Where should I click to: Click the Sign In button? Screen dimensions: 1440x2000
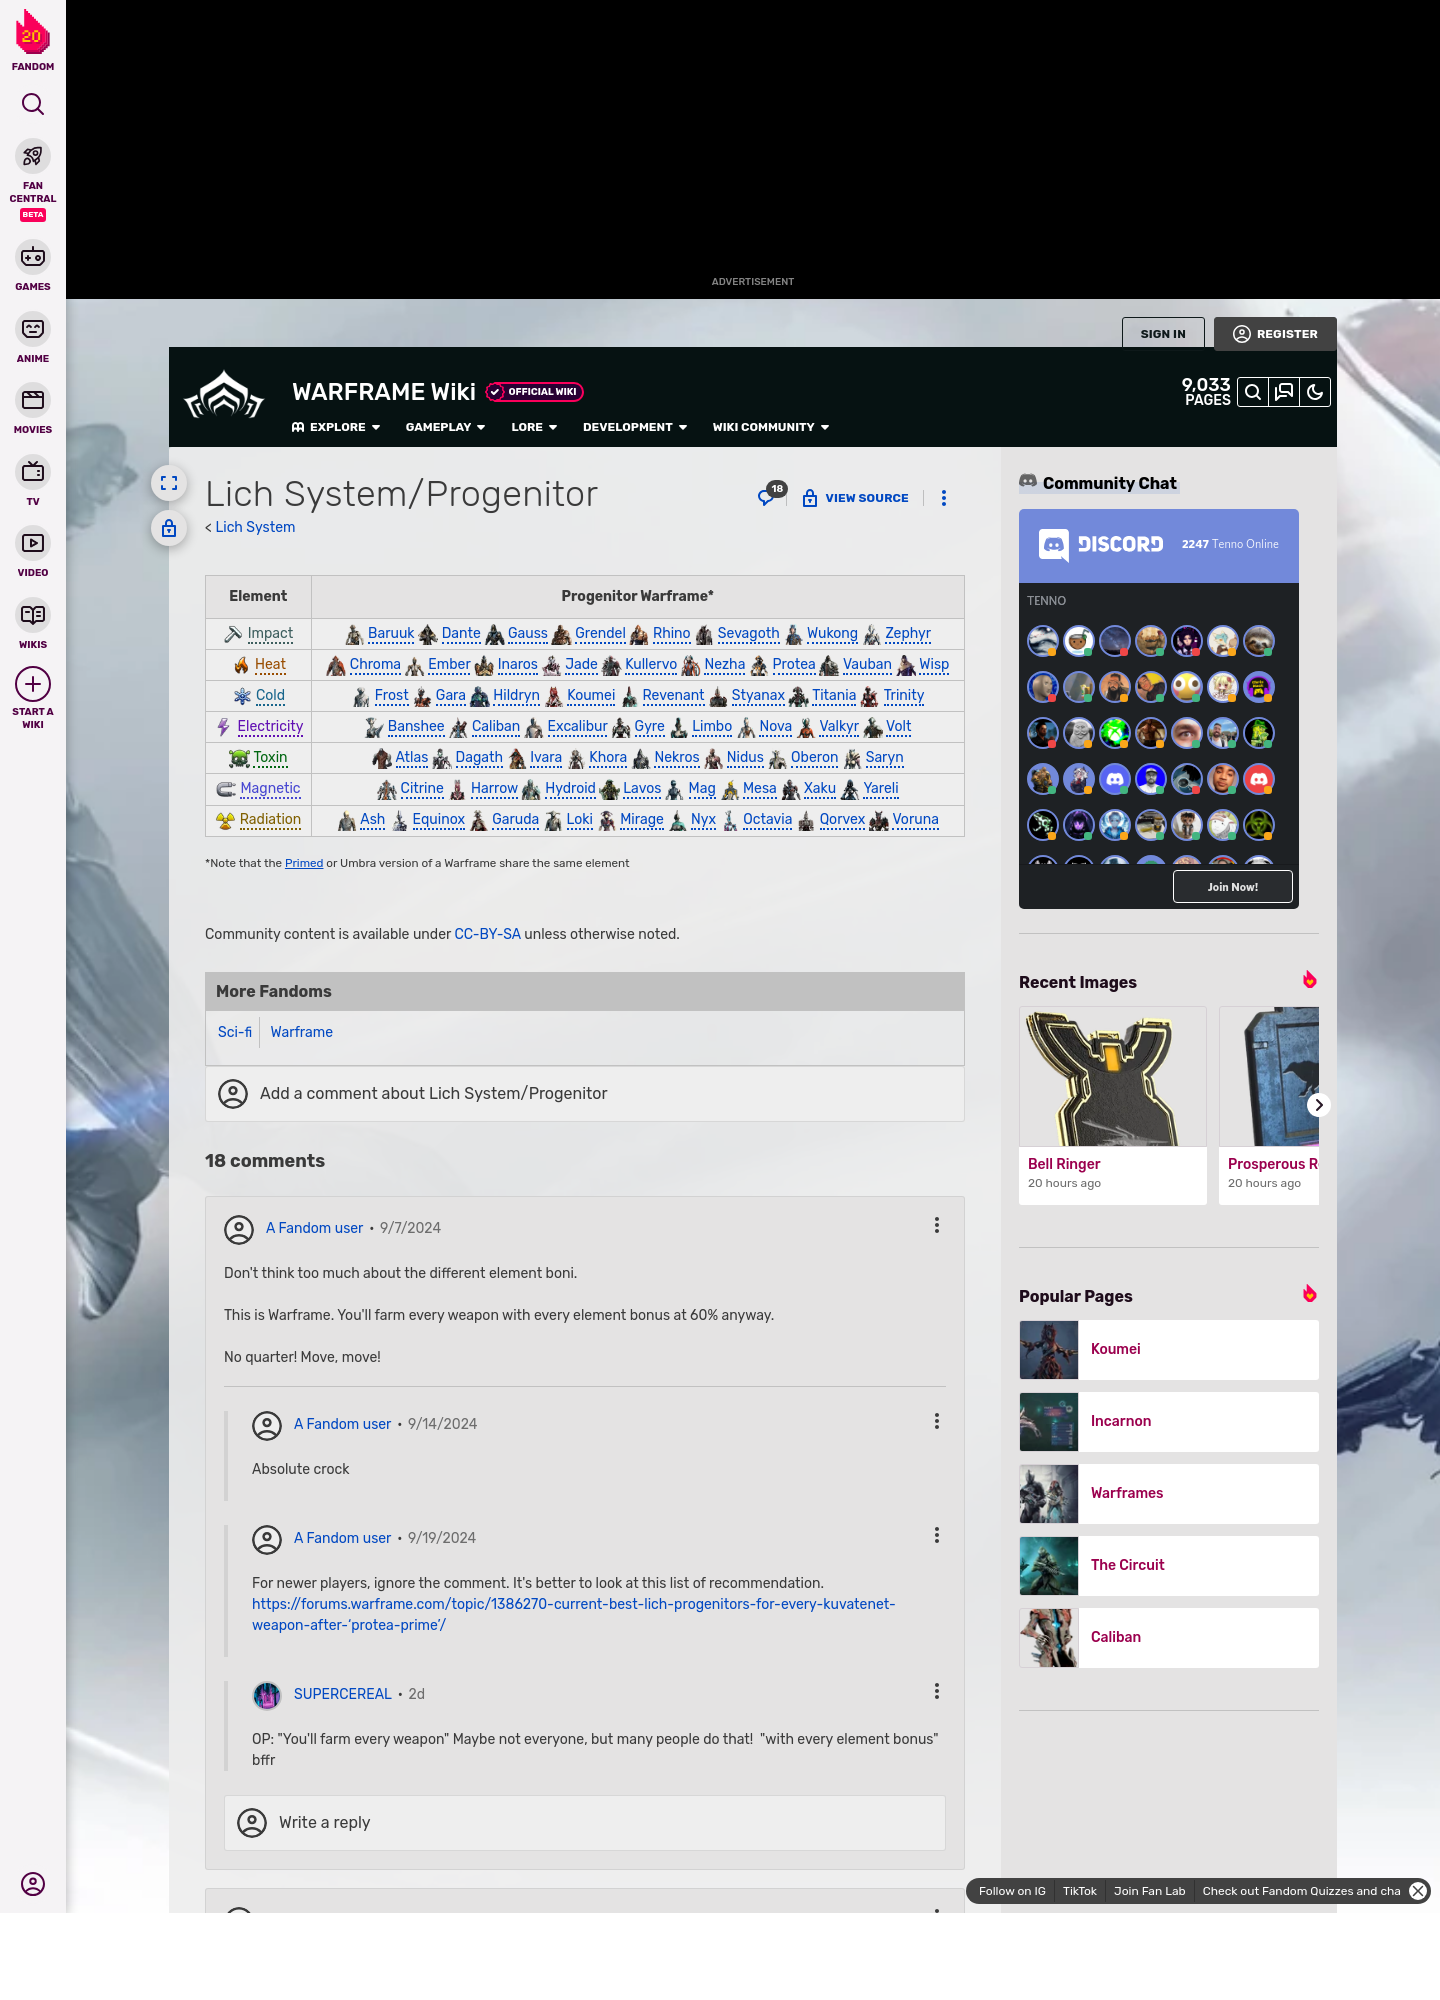[1163, 334]
